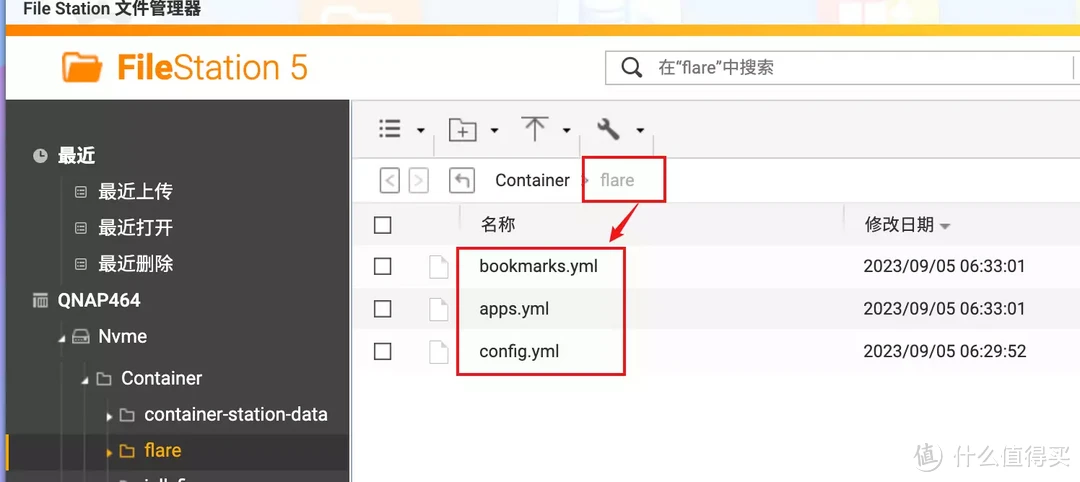
Task: Click the list icon beside 最近删除
Action: click(x=81, y=264)
